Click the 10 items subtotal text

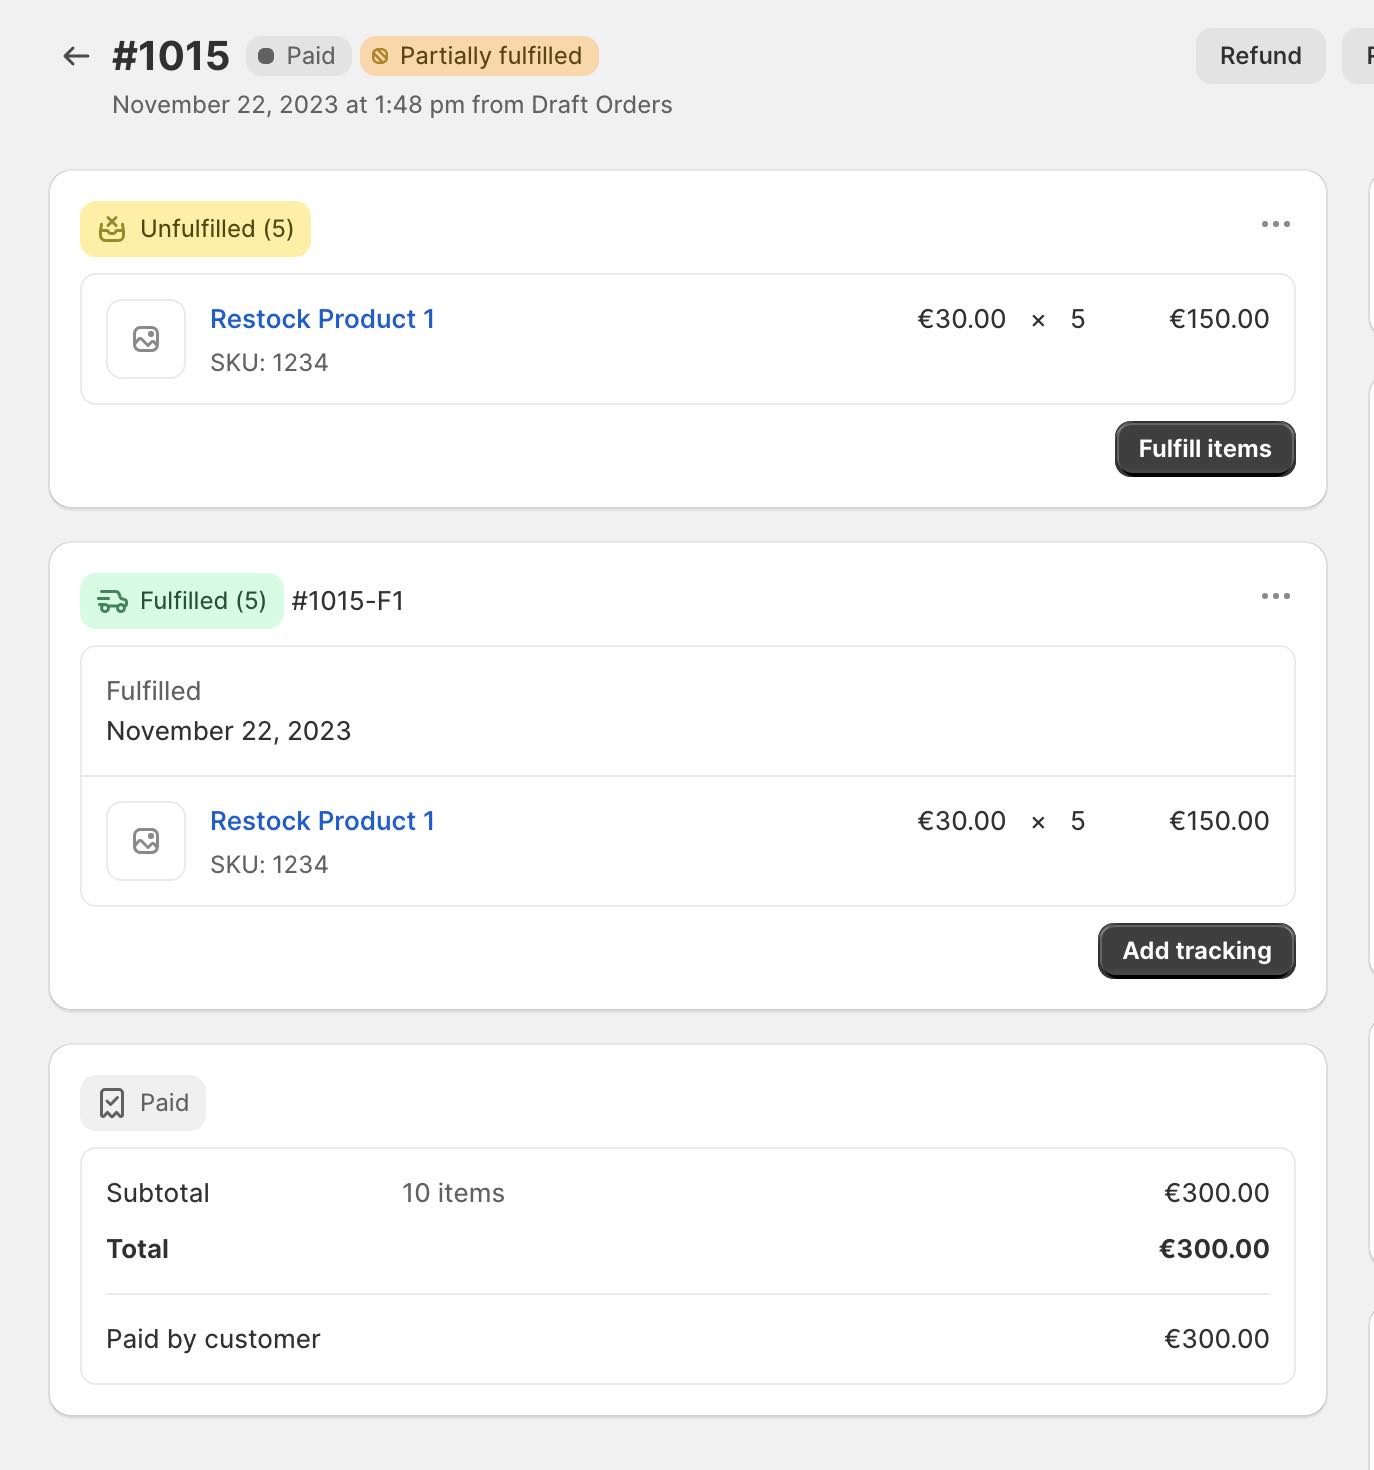(x=453, y=1193)
